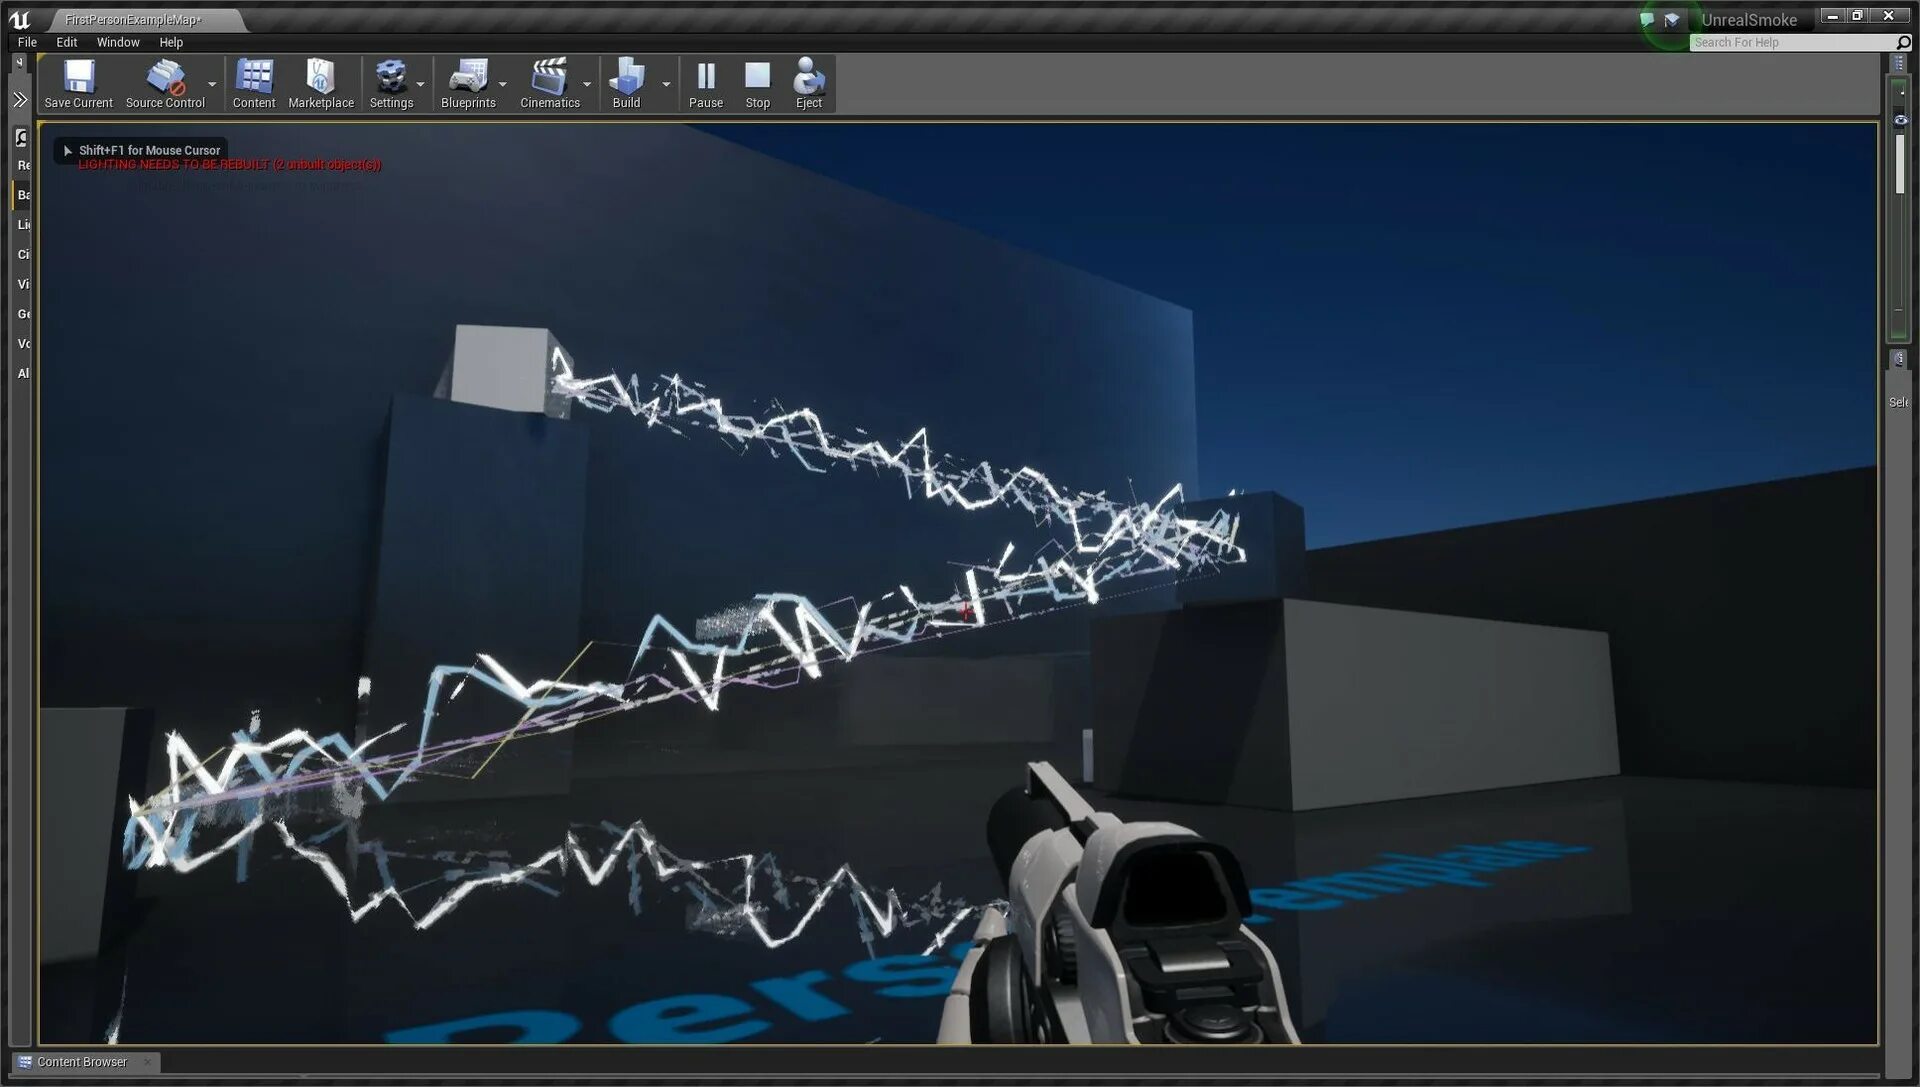Open Settings gear icon in toolbar
This screenshot has width=1920, height=1087.
coord(390,77)
